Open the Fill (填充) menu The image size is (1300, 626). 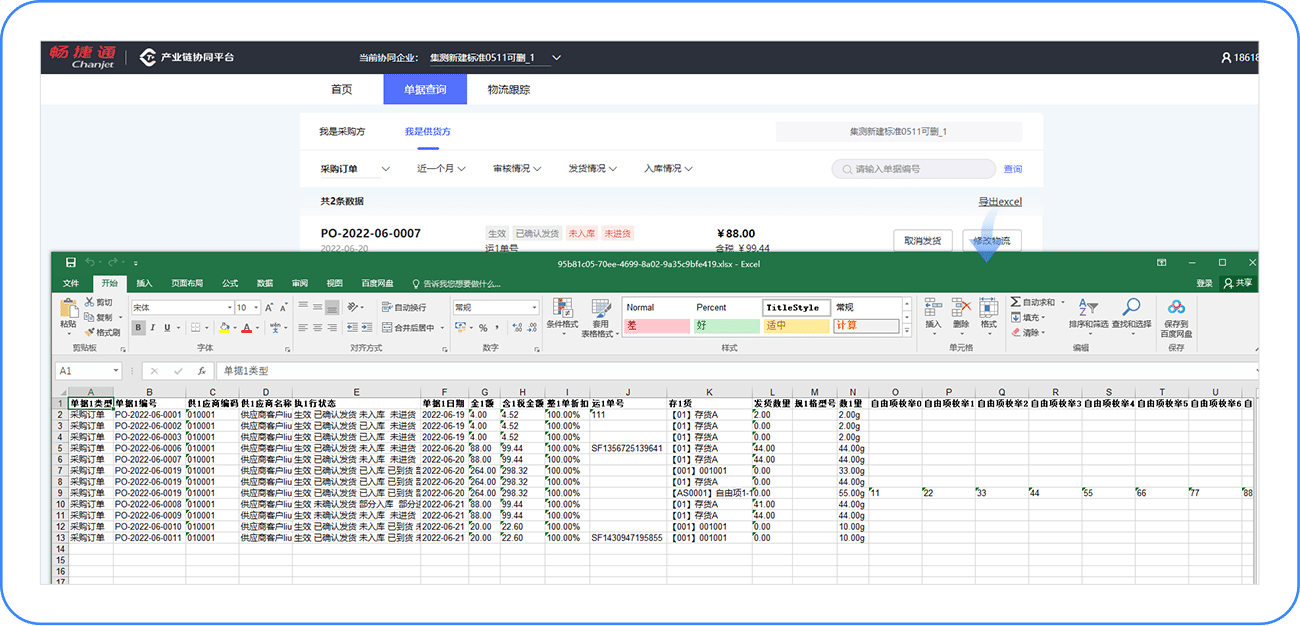pyautogui.click(x=1028, y=317)
